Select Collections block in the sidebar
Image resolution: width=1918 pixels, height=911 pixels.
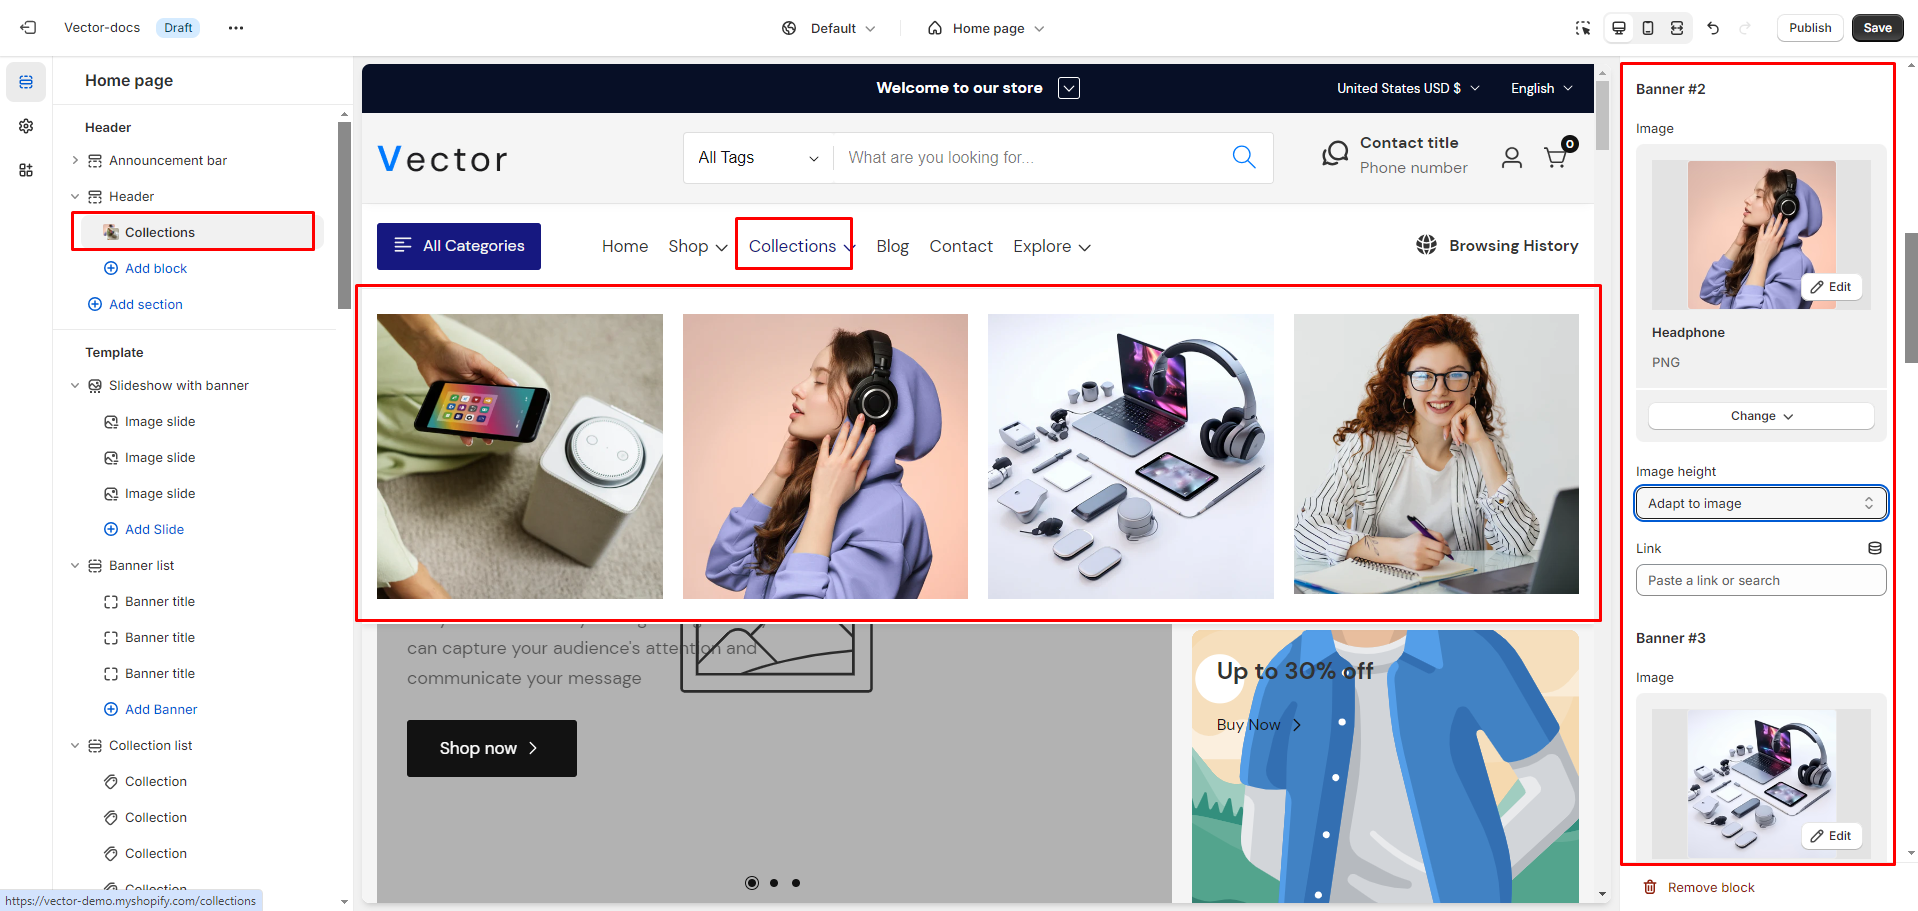point(160,232)
